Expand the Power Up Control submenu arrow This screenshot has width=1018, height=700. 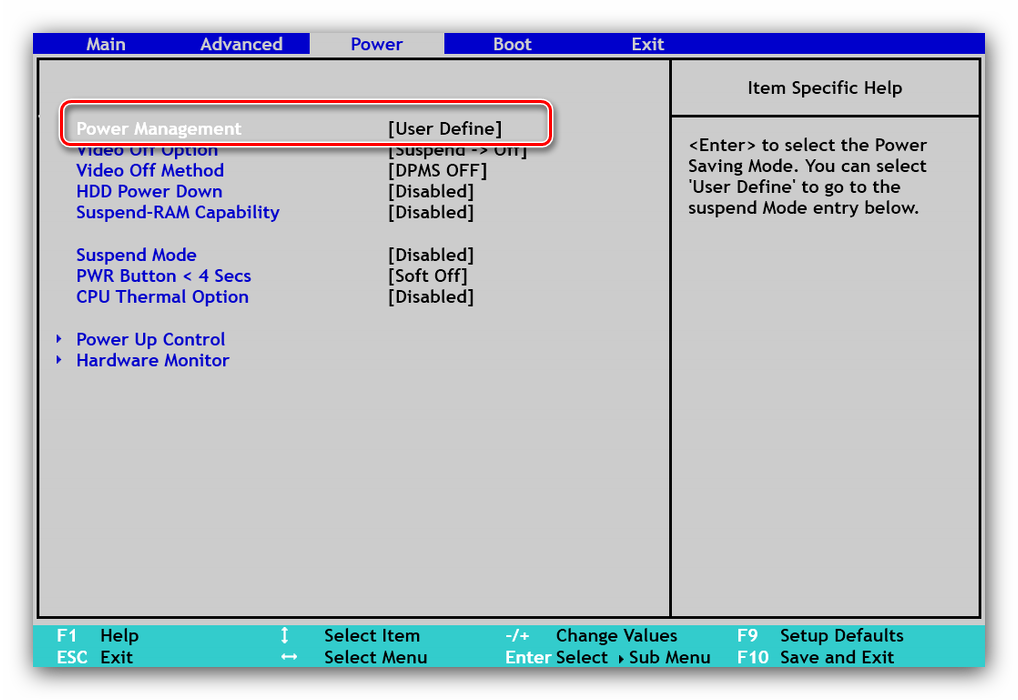click(59, 339)
